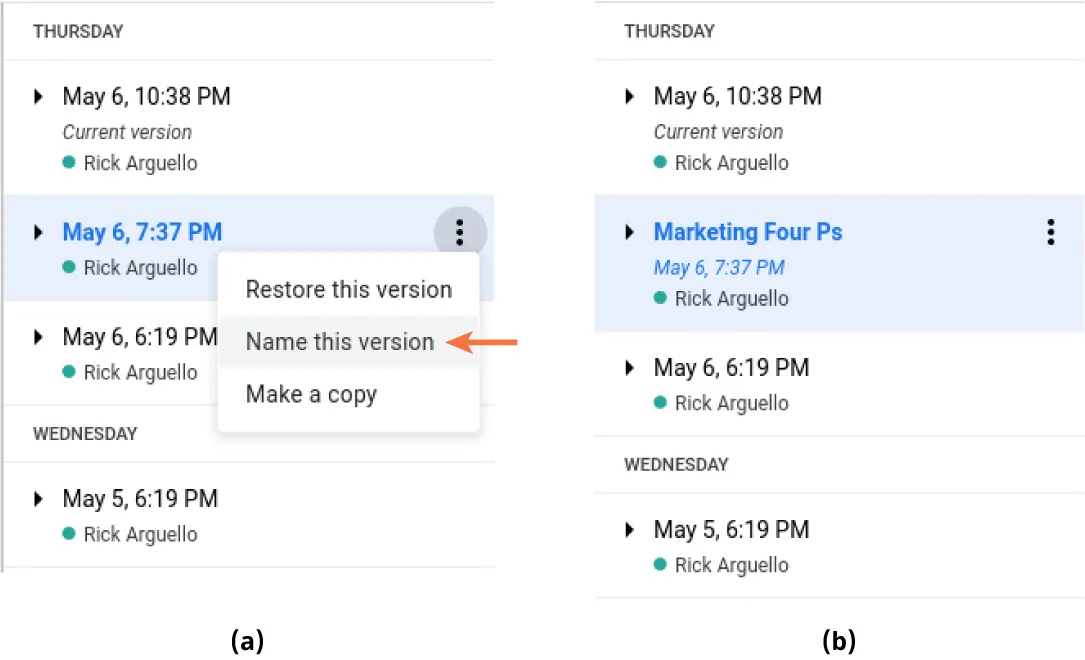The width and height of the screenshot is (1085, 660).
Task: Click Rick Arguello under Marketing Four Ps
Action: click(x=731, y=298)
